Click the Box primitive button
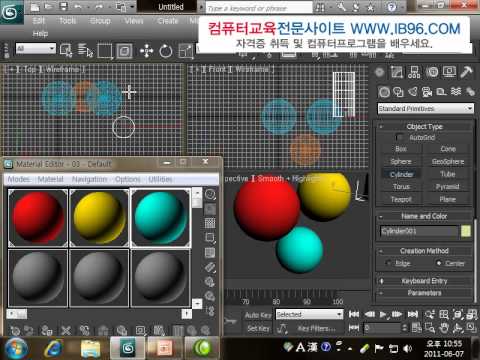 (x=401, y=149)
